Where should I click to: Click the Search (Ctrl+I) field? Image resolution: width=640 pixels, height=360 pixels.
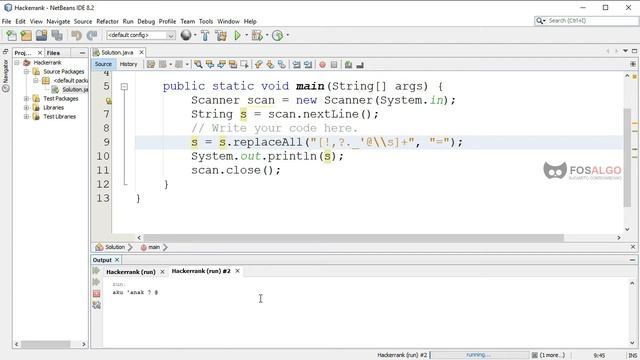point(587,20)
